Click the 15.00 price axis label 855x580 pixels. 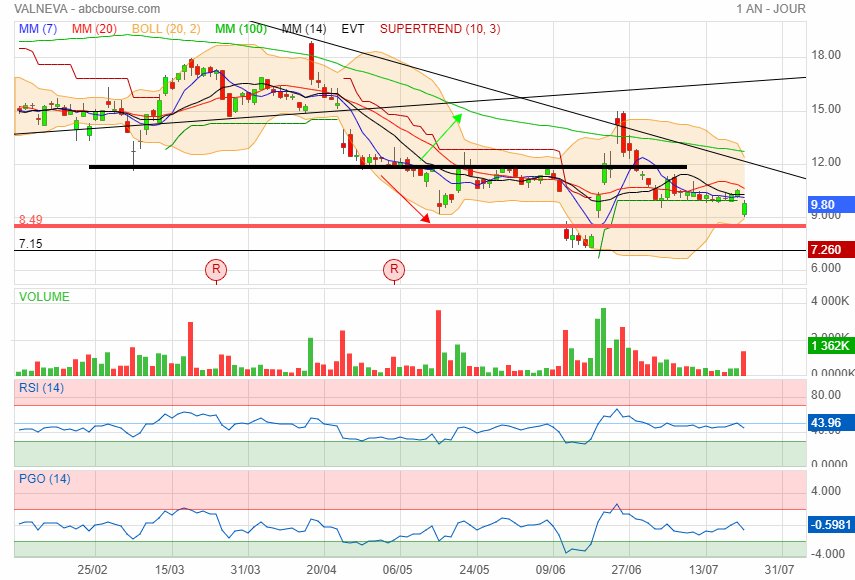click(x=826, y=108)
